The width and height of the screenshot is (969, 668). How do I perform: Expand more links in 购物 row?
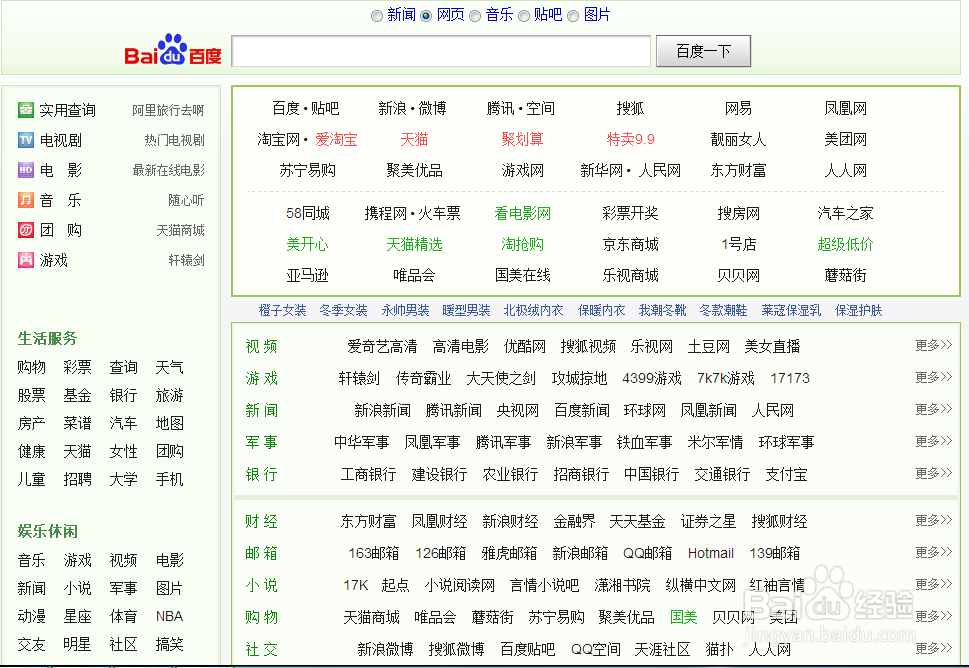[x=933, y=617]
